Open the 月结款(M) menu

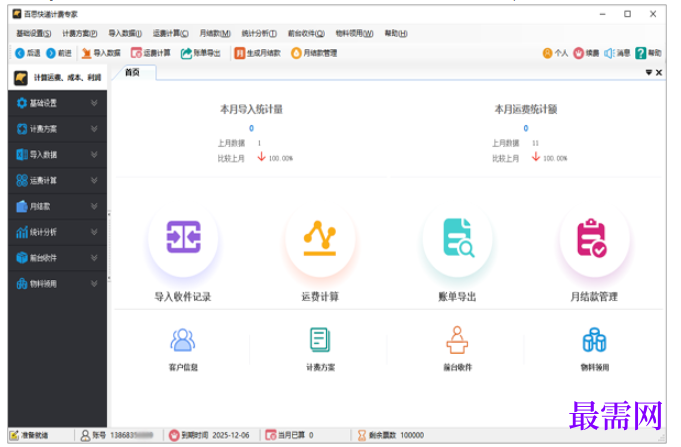point(215,33)
